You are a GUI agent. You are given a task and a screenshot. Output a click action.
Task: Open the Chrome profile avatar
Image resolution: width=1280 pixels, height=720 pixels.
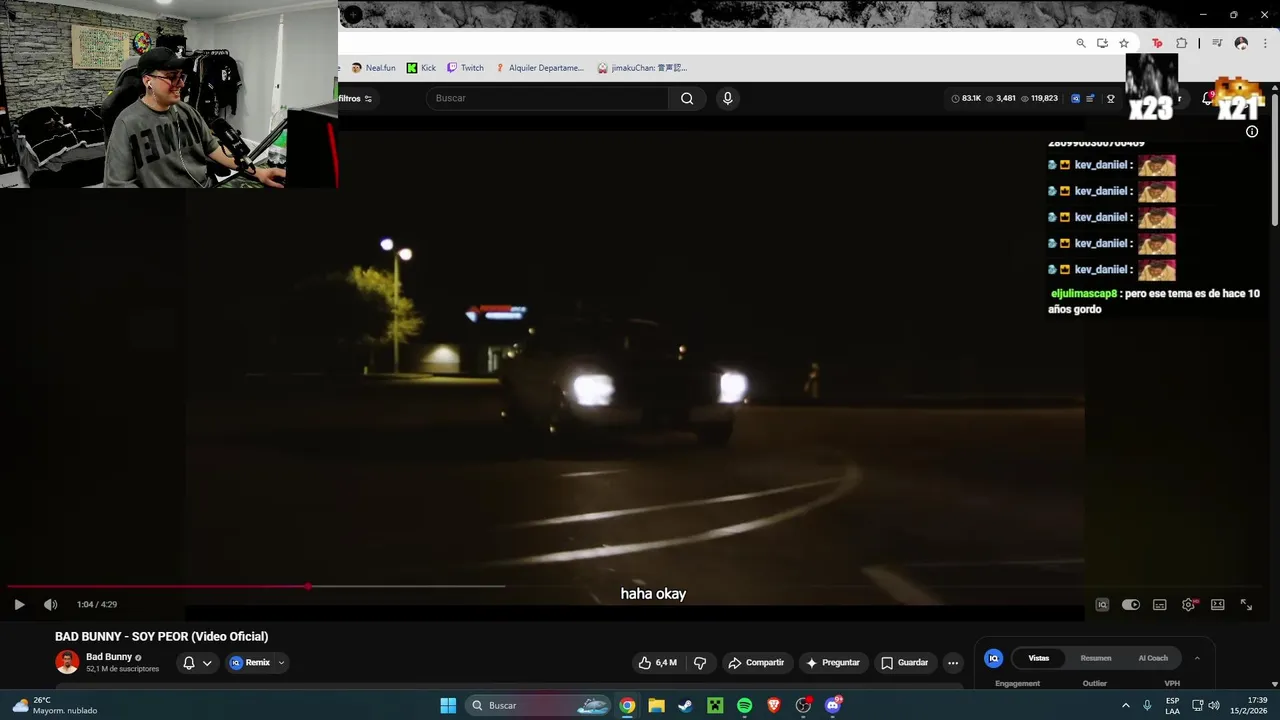[1241, 43]
